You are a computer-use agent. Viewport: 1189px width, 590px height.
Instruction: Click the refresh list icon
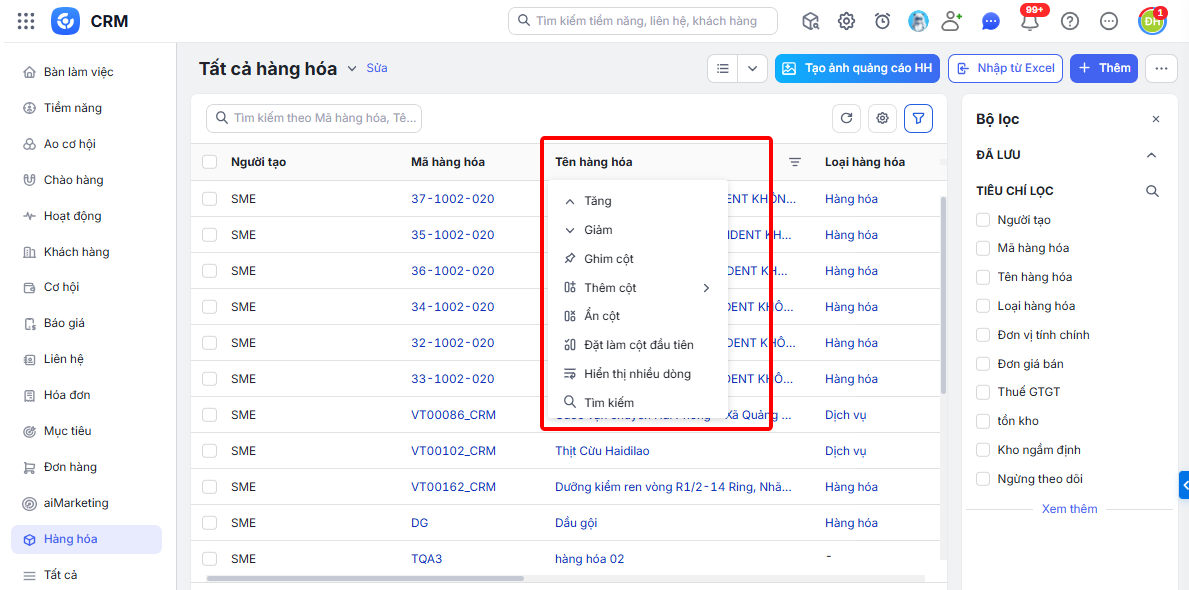pos(846,118)
